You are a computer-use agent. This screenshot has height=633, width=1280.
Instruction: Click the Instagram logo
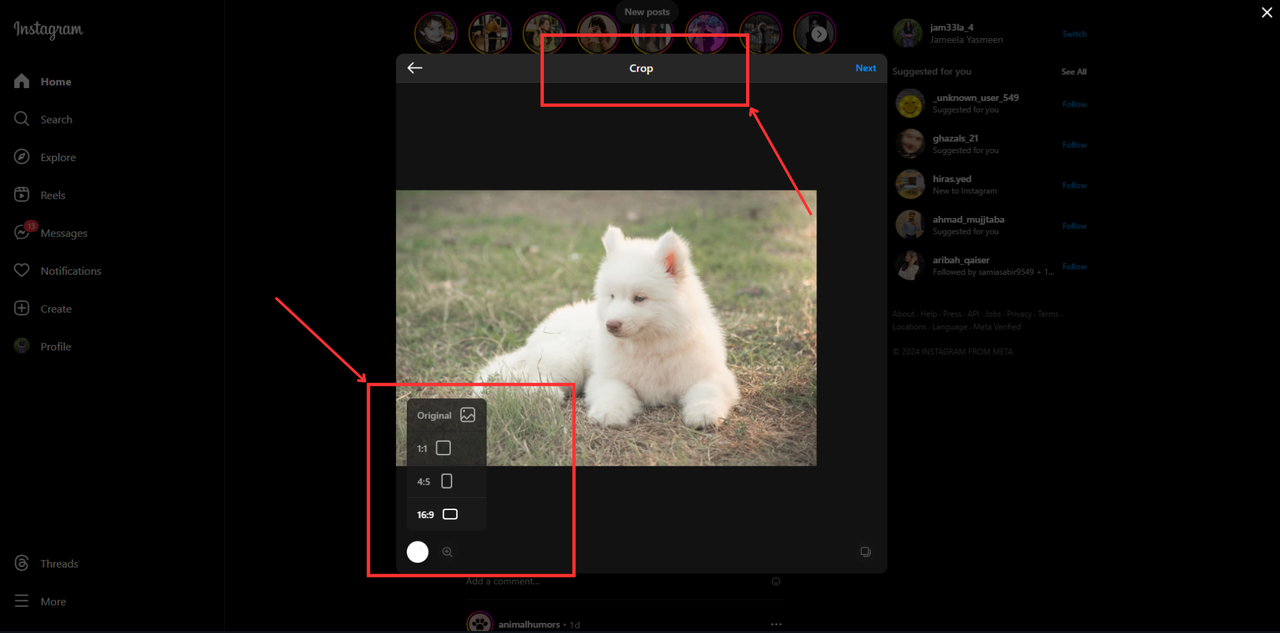(48, 30)
